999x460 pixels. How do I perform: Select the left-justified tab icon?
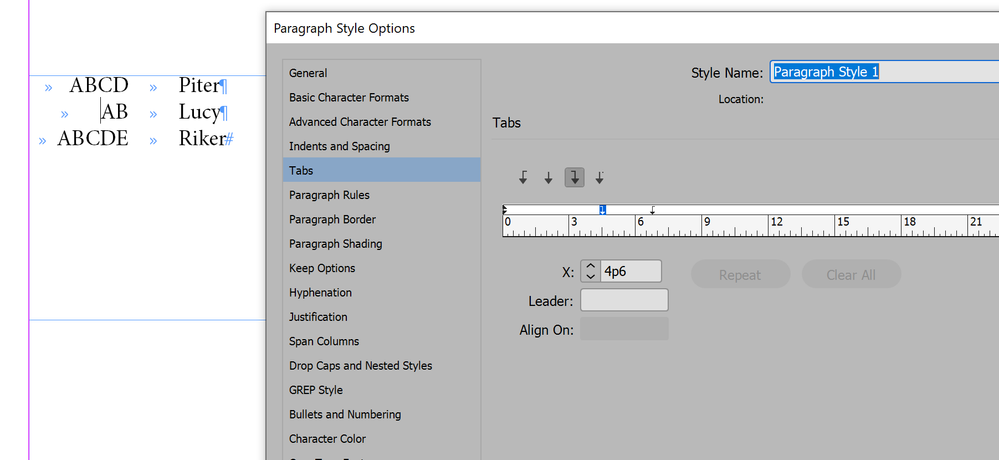[x=523, y=178]
